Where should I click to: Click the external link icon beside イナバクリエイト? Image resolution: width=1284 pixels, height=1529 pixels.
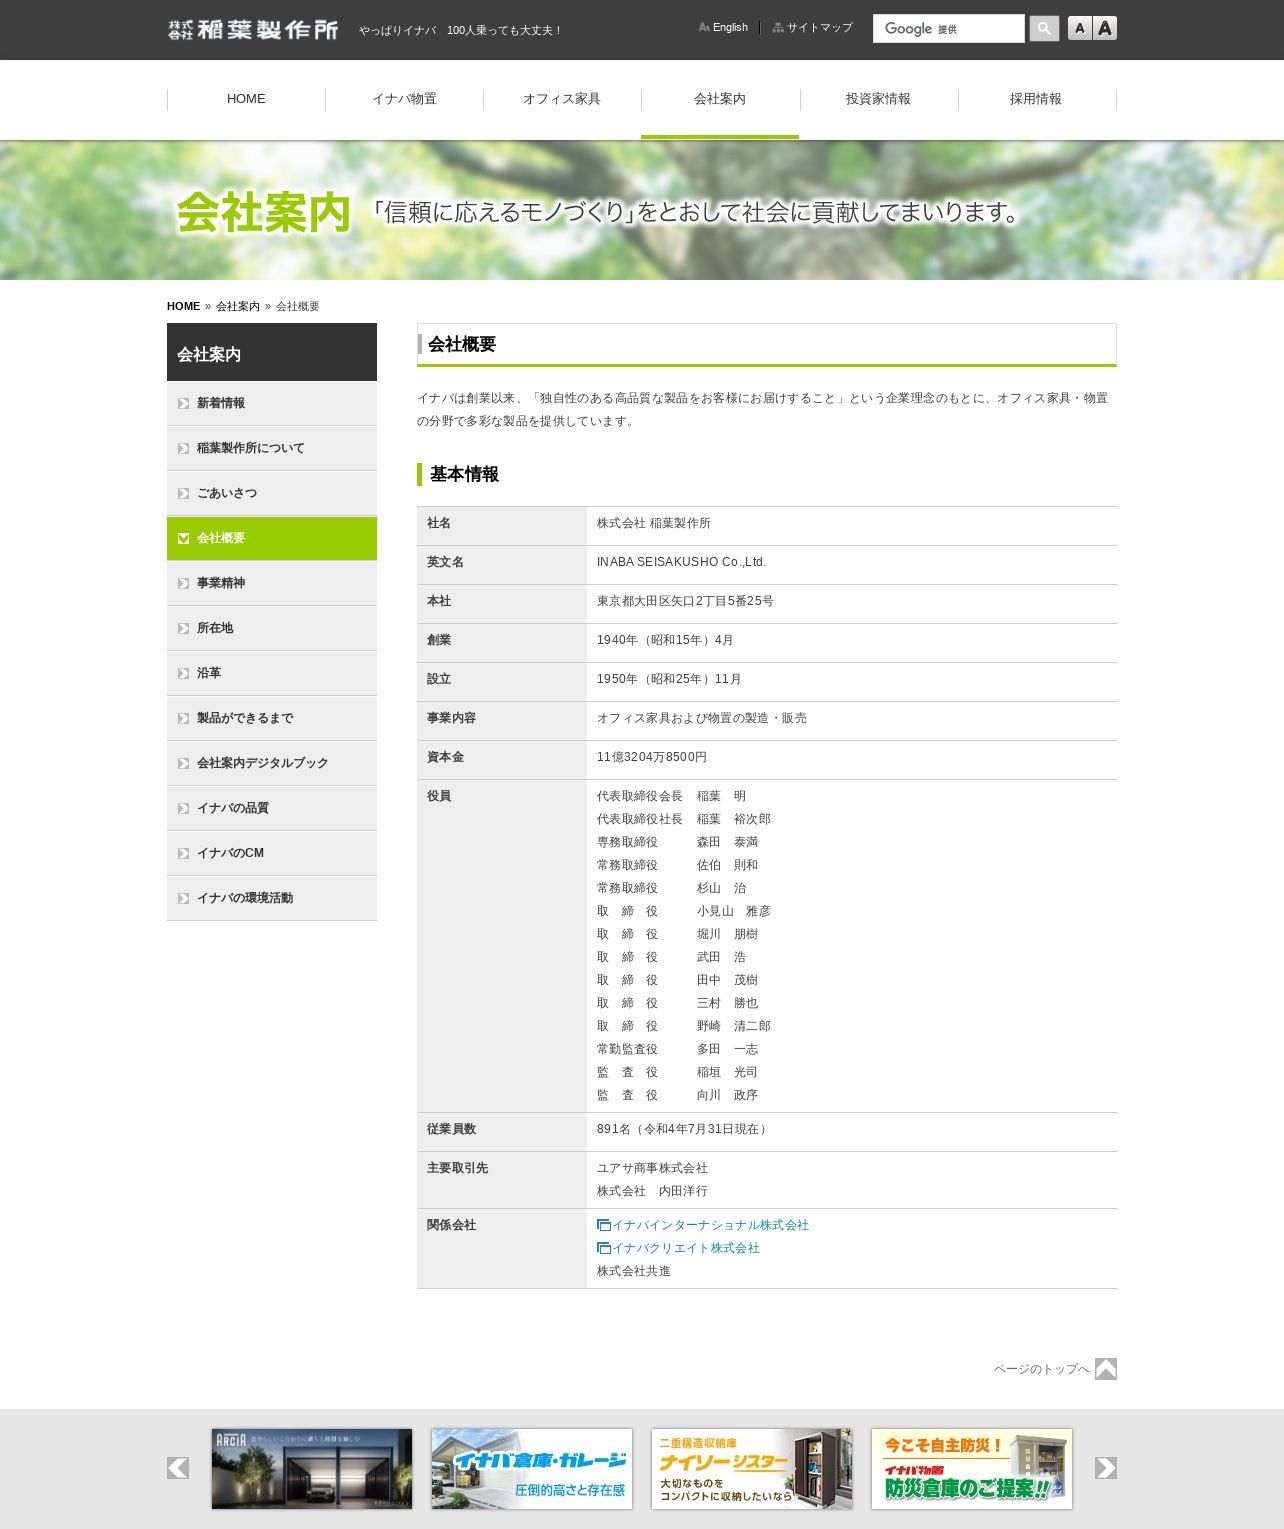point(603,1248)
